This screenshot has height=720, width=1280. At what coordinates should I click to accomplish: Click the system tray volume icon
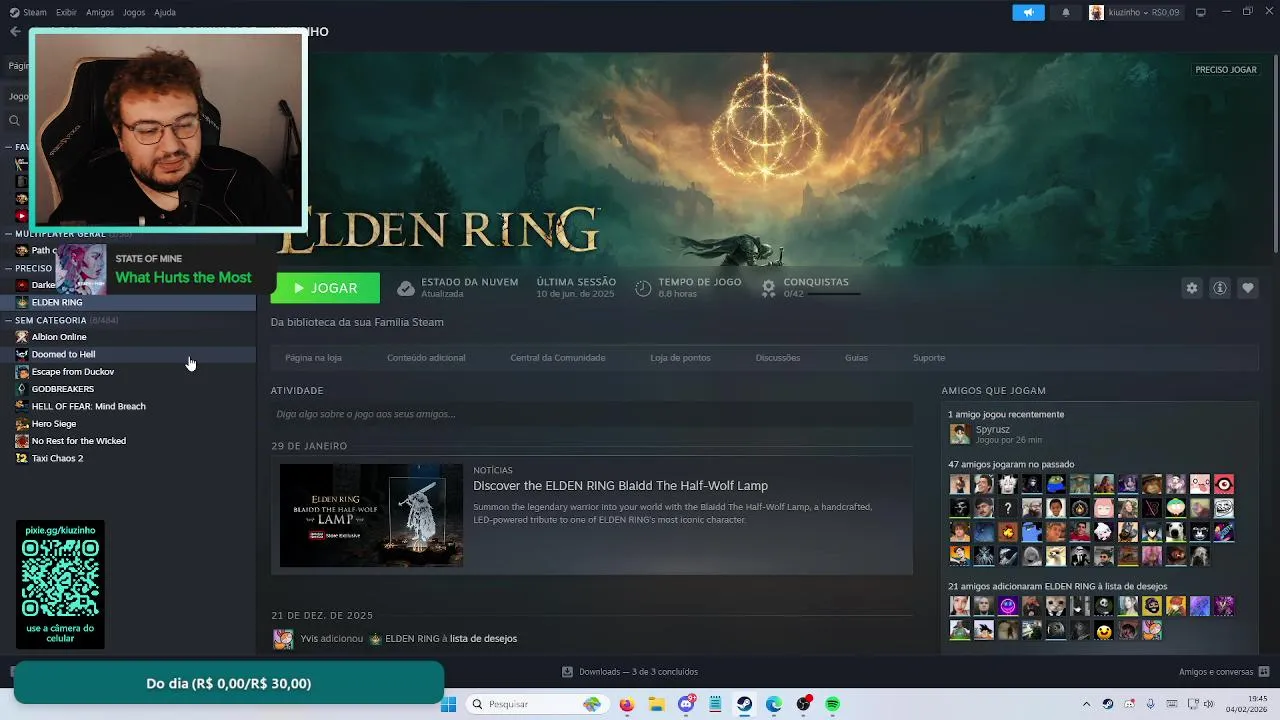coord(1210,704)
